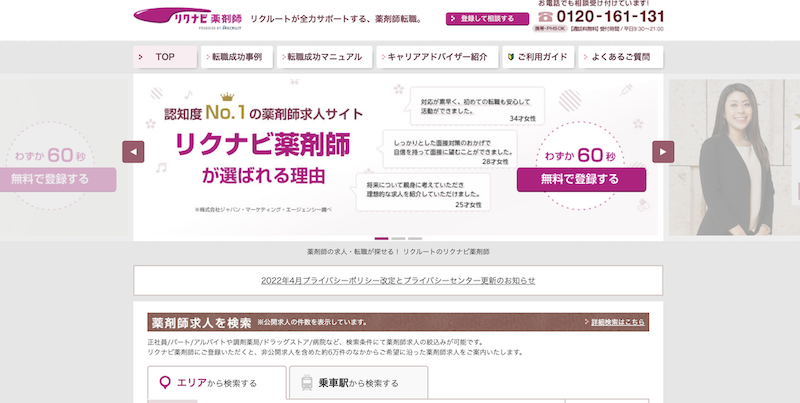Click the 薬剤師の求人・転職が探せる caption text
Screen dimensions: 800x403
(x=398, y=252)
